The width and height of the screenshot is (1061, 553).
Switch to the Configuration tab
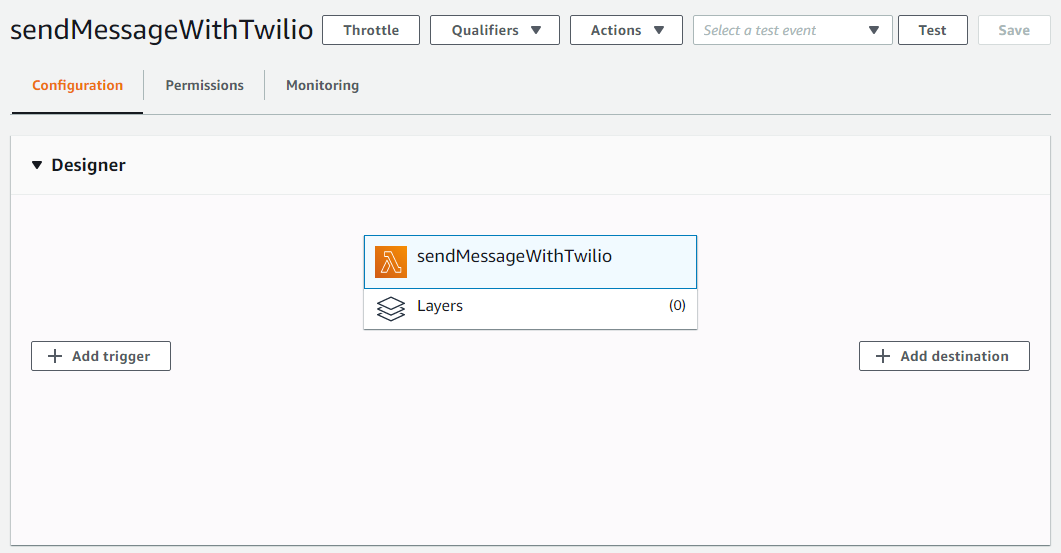(78, 85)
